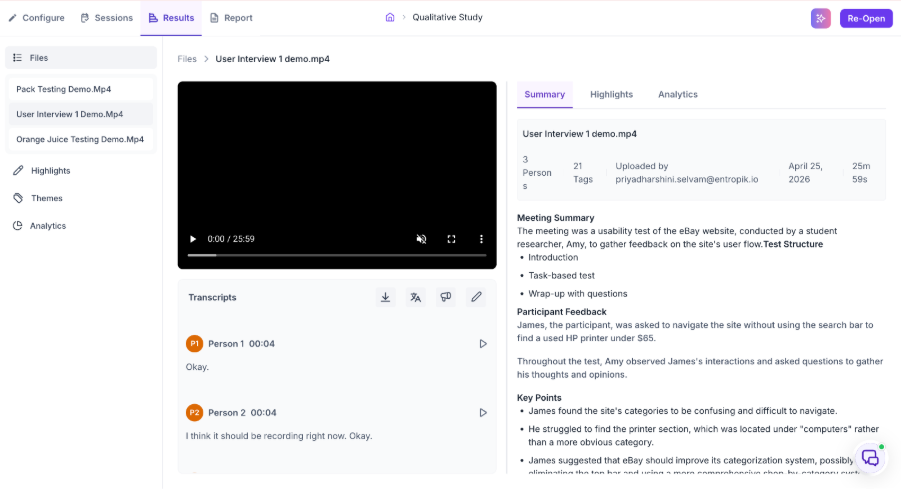
Task: Click the sidebar Highlights pencil icon
Action: (18, 171)
